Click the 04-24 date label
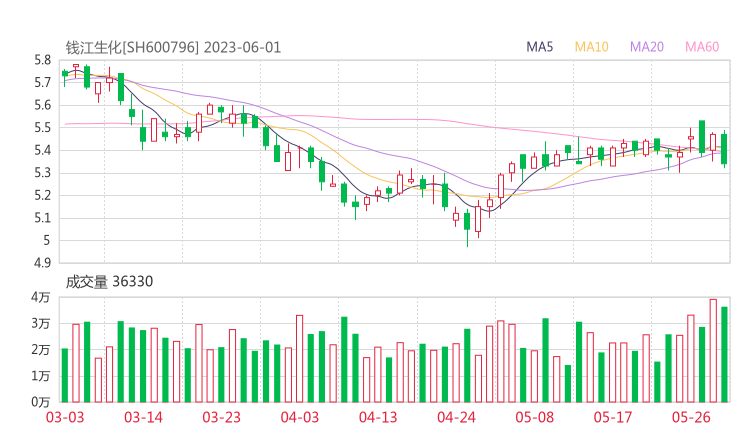 [x=456, y=417]
